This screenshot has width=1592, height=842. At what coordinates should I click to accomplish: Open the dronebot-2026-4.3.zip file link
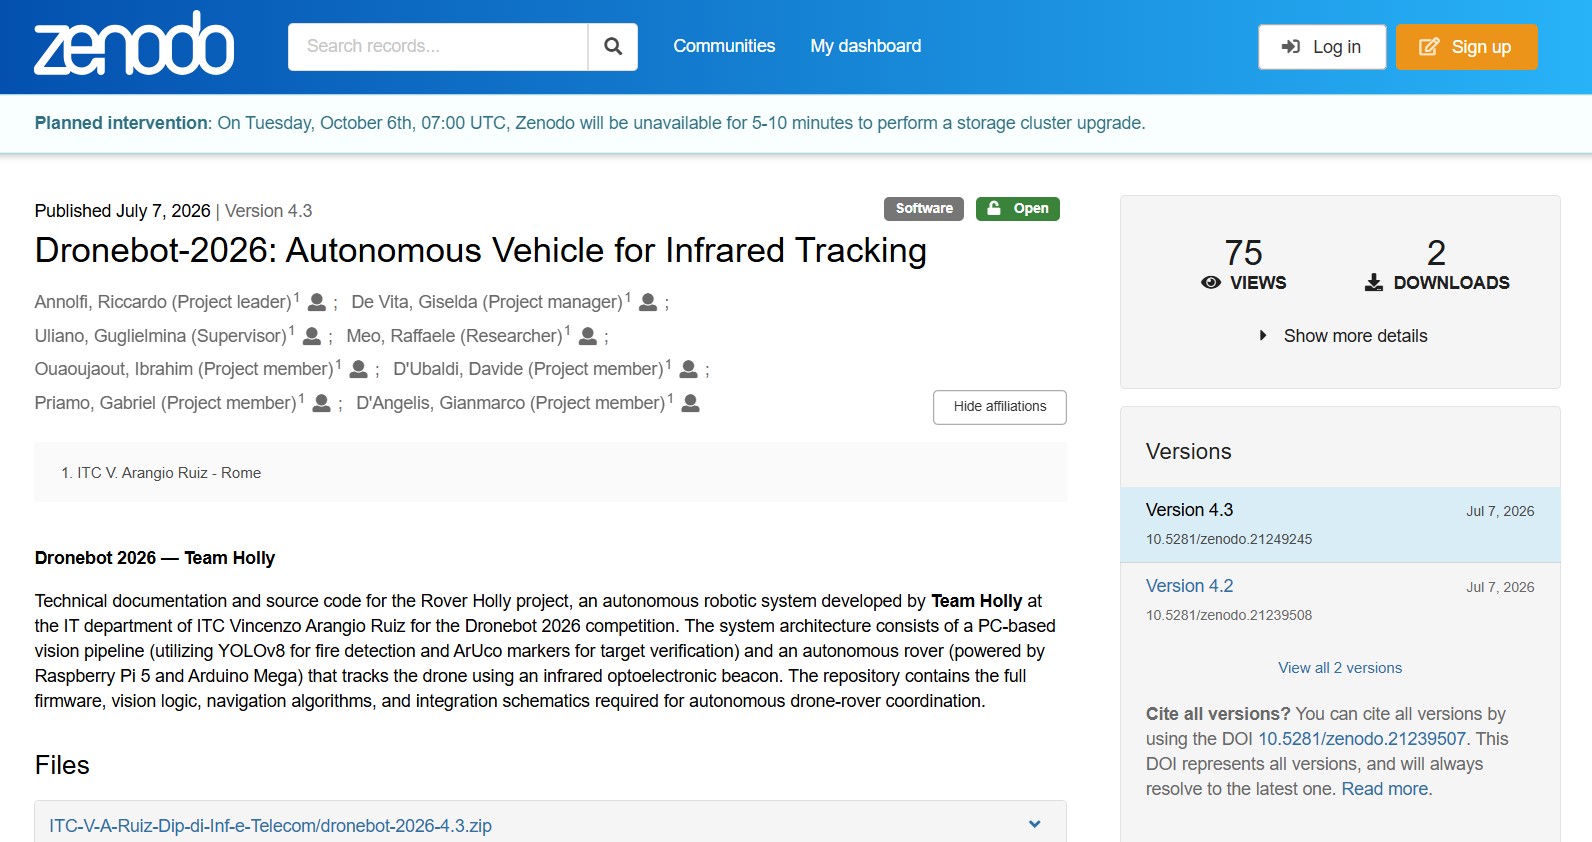tap(270, 826)
